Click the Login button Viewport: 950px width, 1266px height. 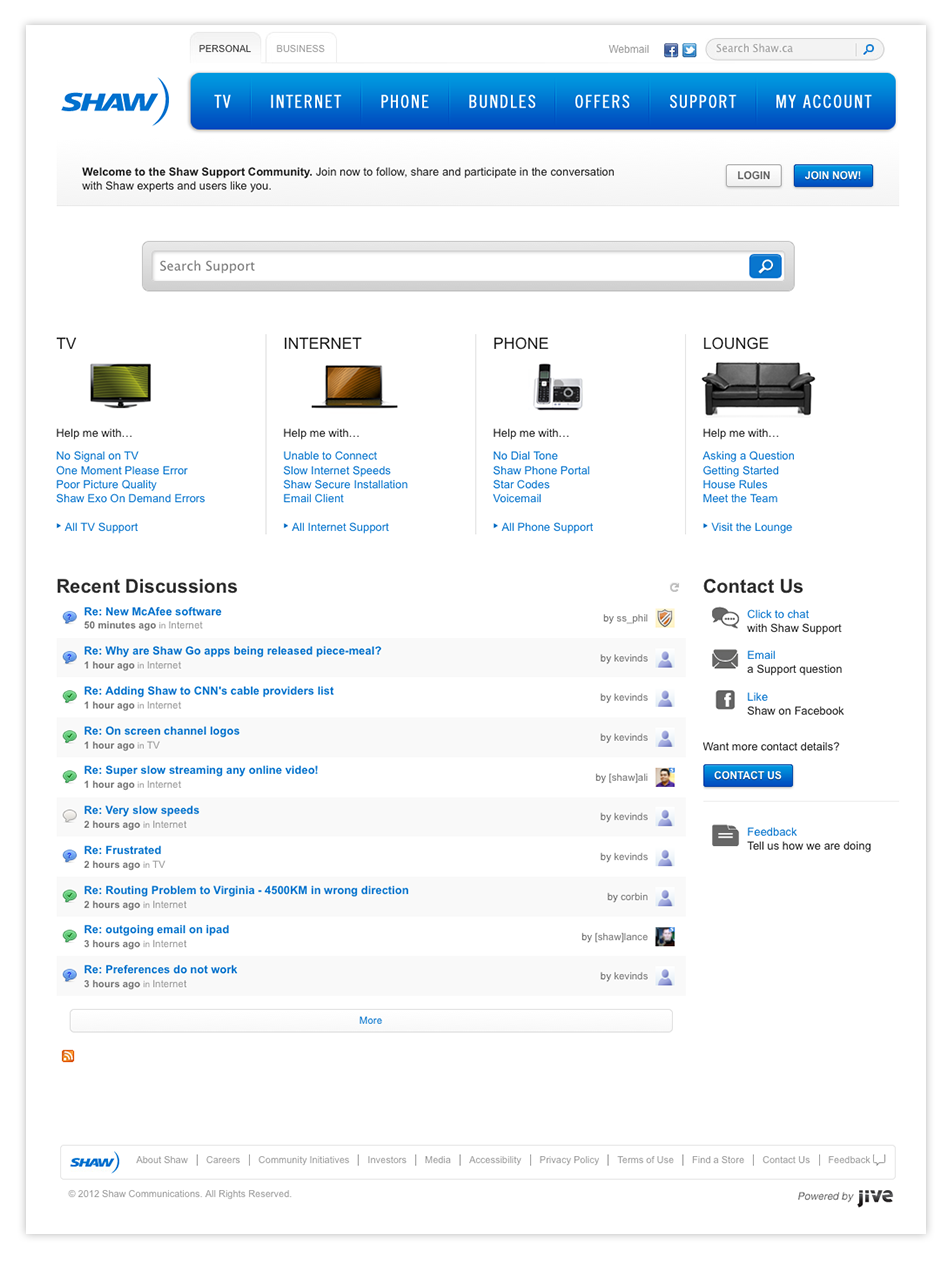pyautogui.click(x=754, y=175)
